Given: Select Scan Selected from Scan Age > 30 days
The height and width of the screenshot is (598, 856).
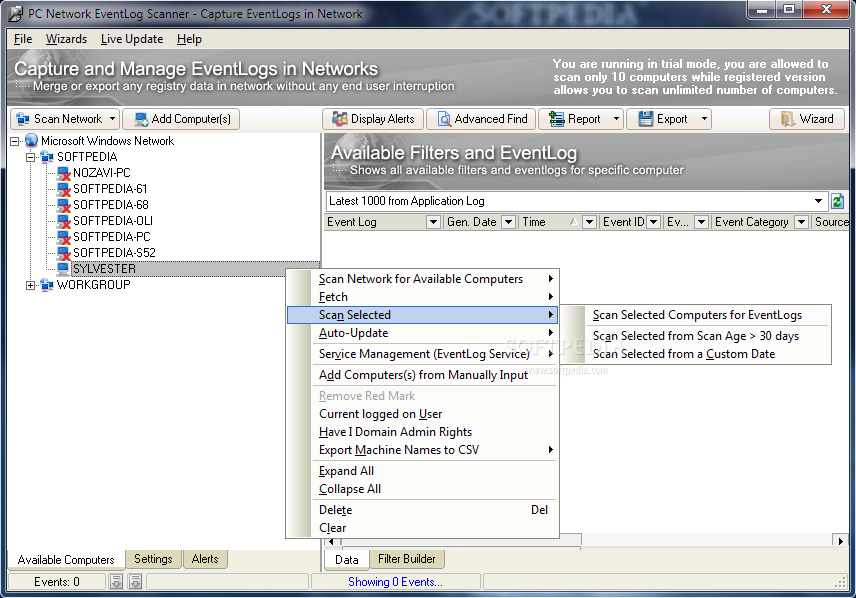Looking at the screenshot, I should (696, 336).
